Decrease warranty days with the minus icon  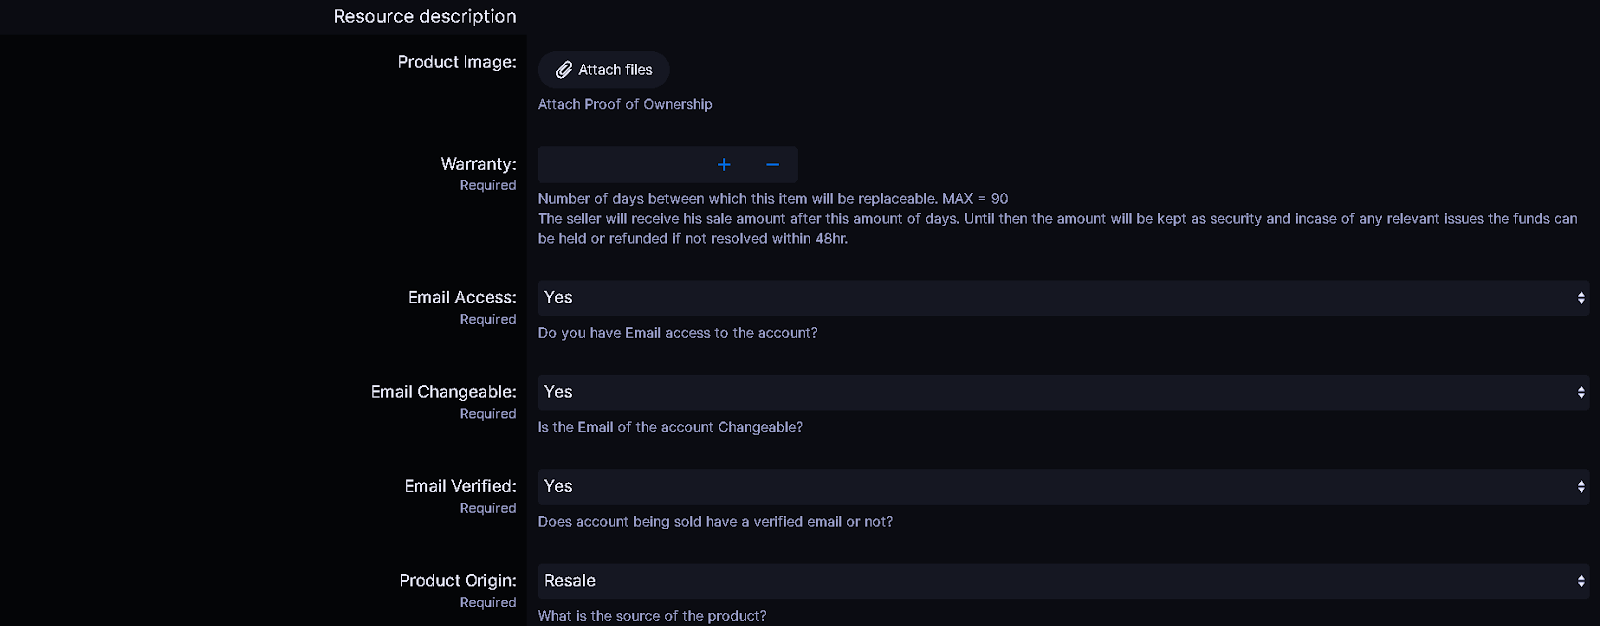click(772, 164)
